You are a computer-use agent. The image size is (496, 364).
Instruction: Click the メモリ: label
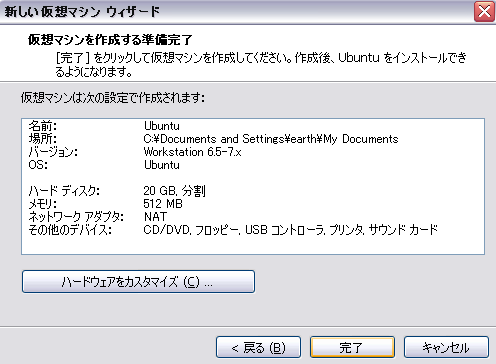tap(43, 204)
